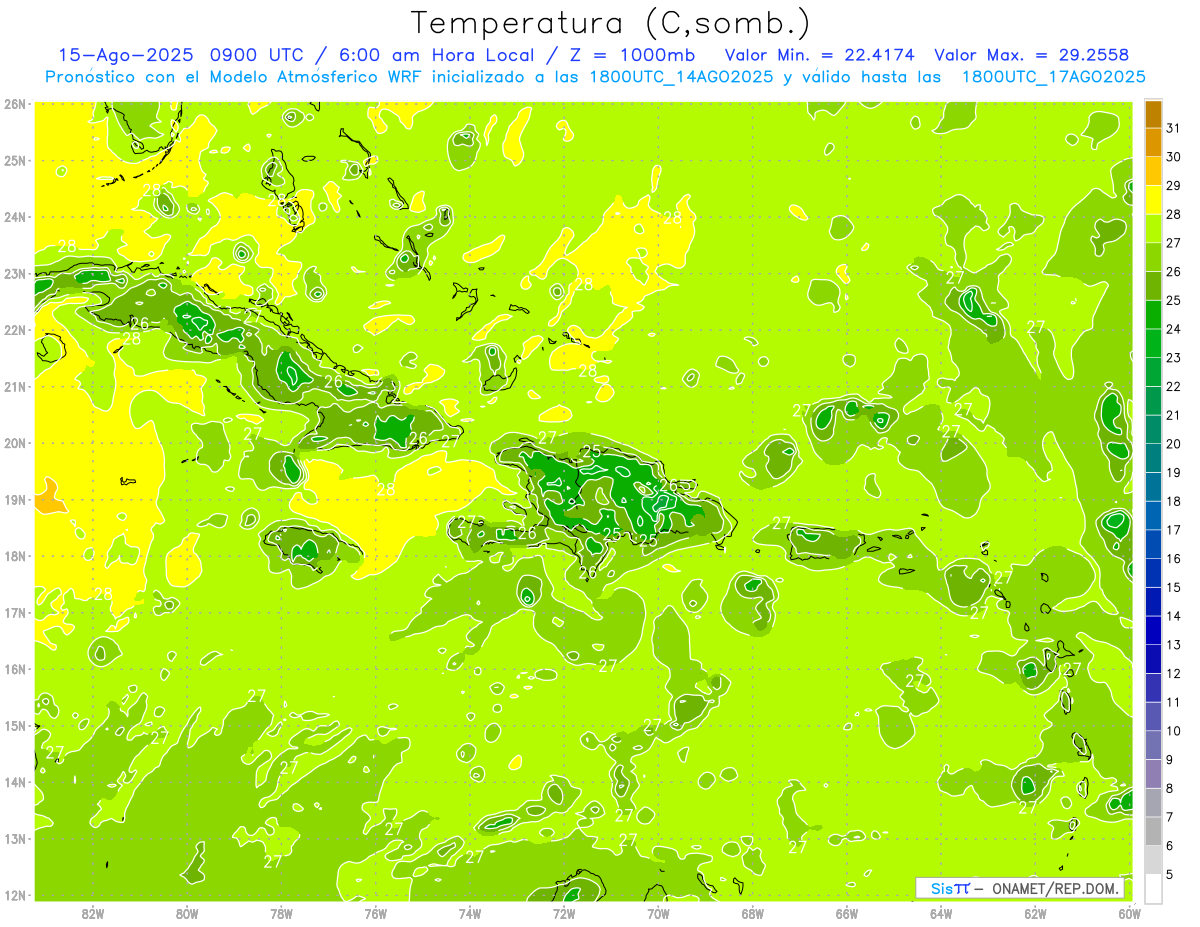Click the latitude axis label "18N"
The height and width of the screenshot is (927, 1200).
pos(14,556)
